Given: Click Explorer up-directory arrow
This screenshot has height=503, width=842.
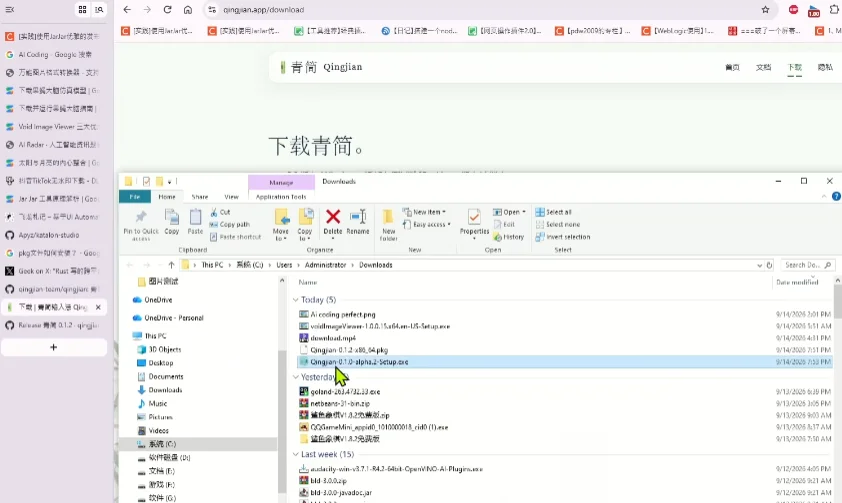Looking at the screenshot, I should click(171, 265).
